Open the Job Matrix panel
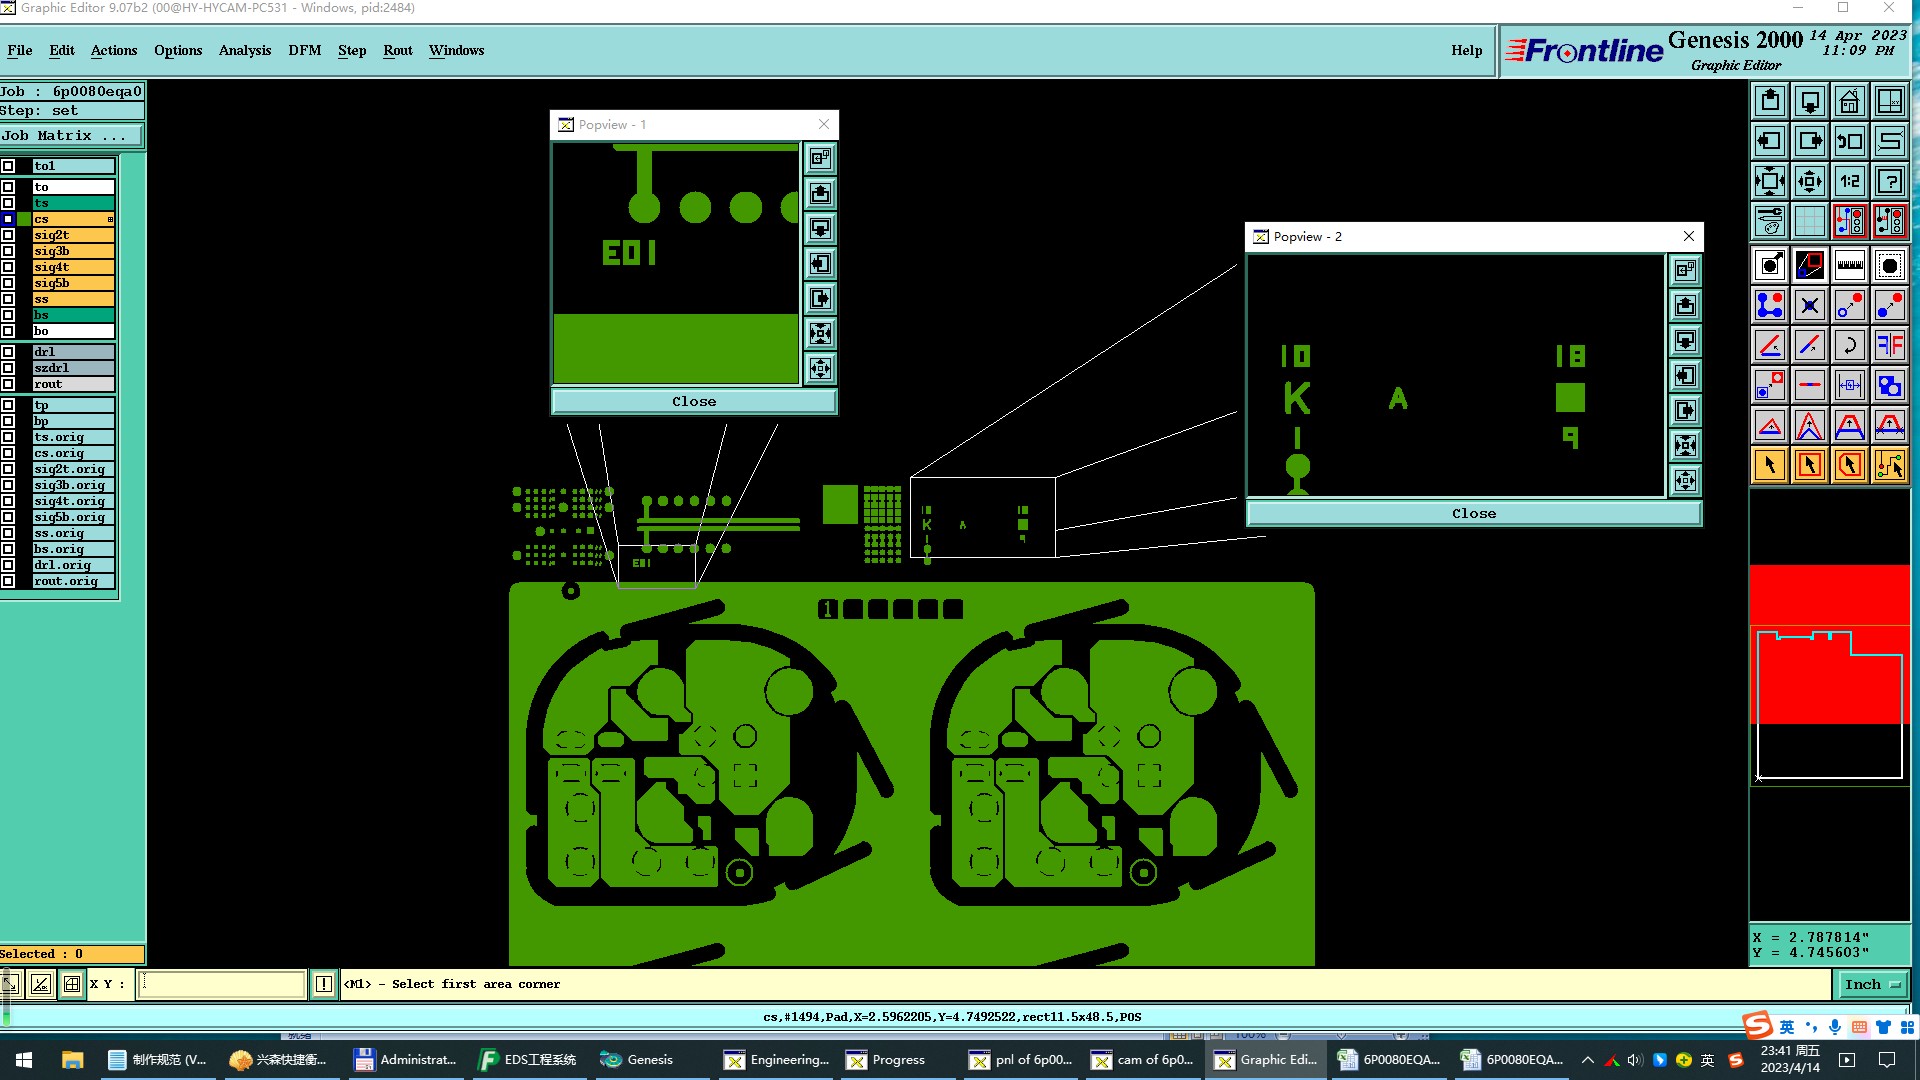Image resolution: width=1920 pixels, height=1080 pixels. [71, 136]
